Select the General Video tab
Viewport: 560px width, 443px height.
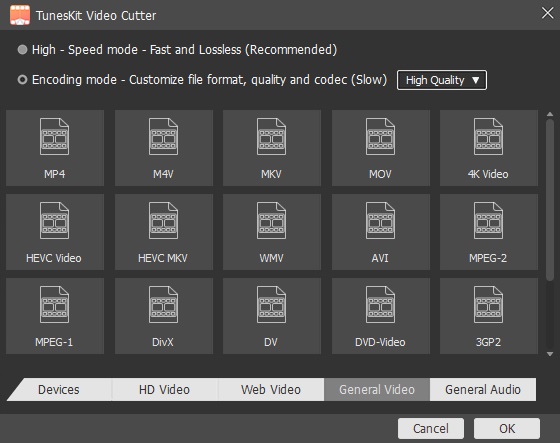coord(377,389)
